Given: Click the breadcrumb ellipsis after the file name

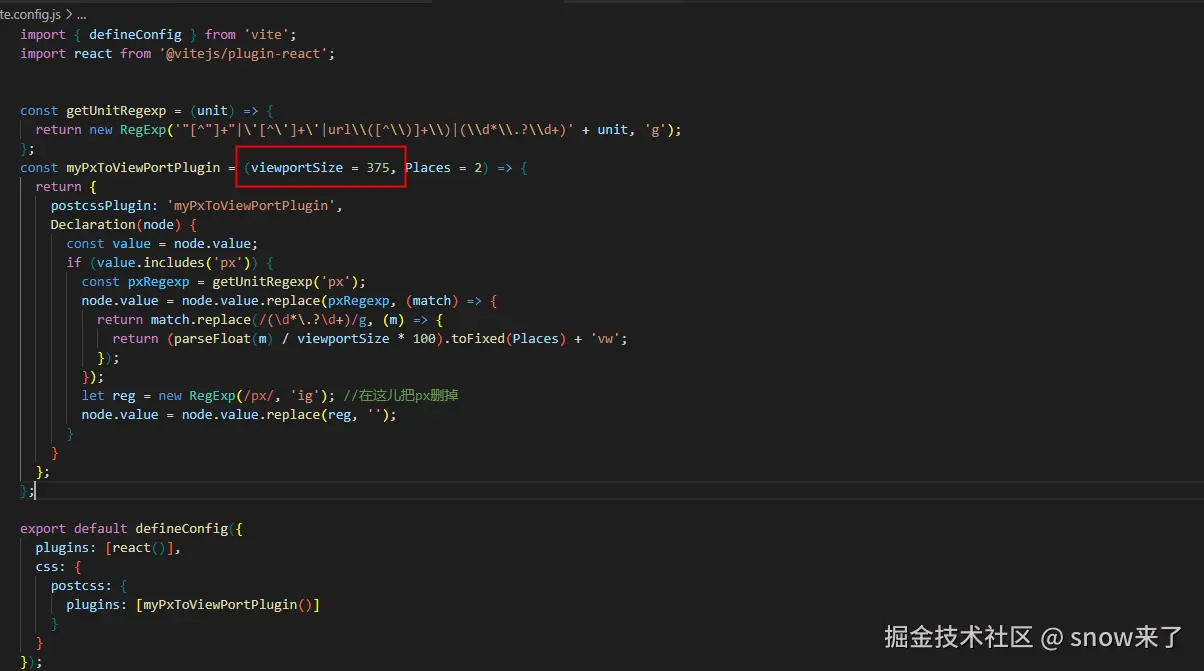Looking at the screenshot, I should click(82, 16).
